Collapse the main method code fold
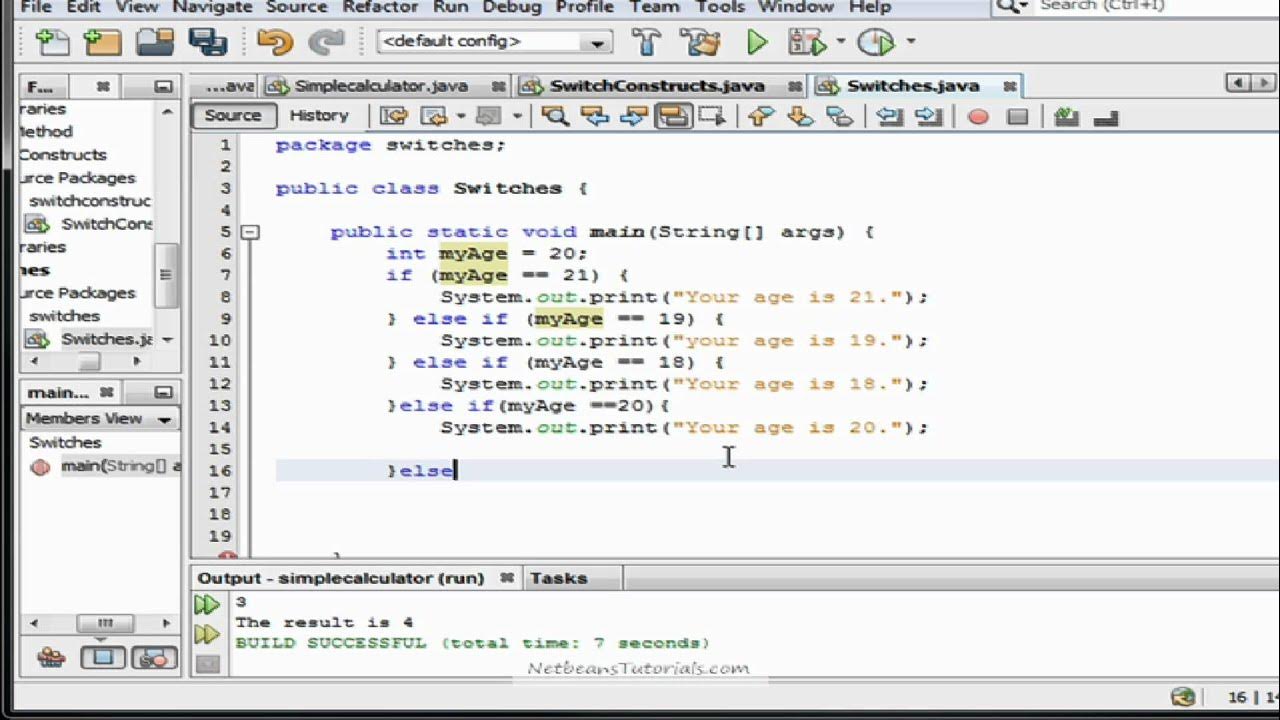 point(250,232)
